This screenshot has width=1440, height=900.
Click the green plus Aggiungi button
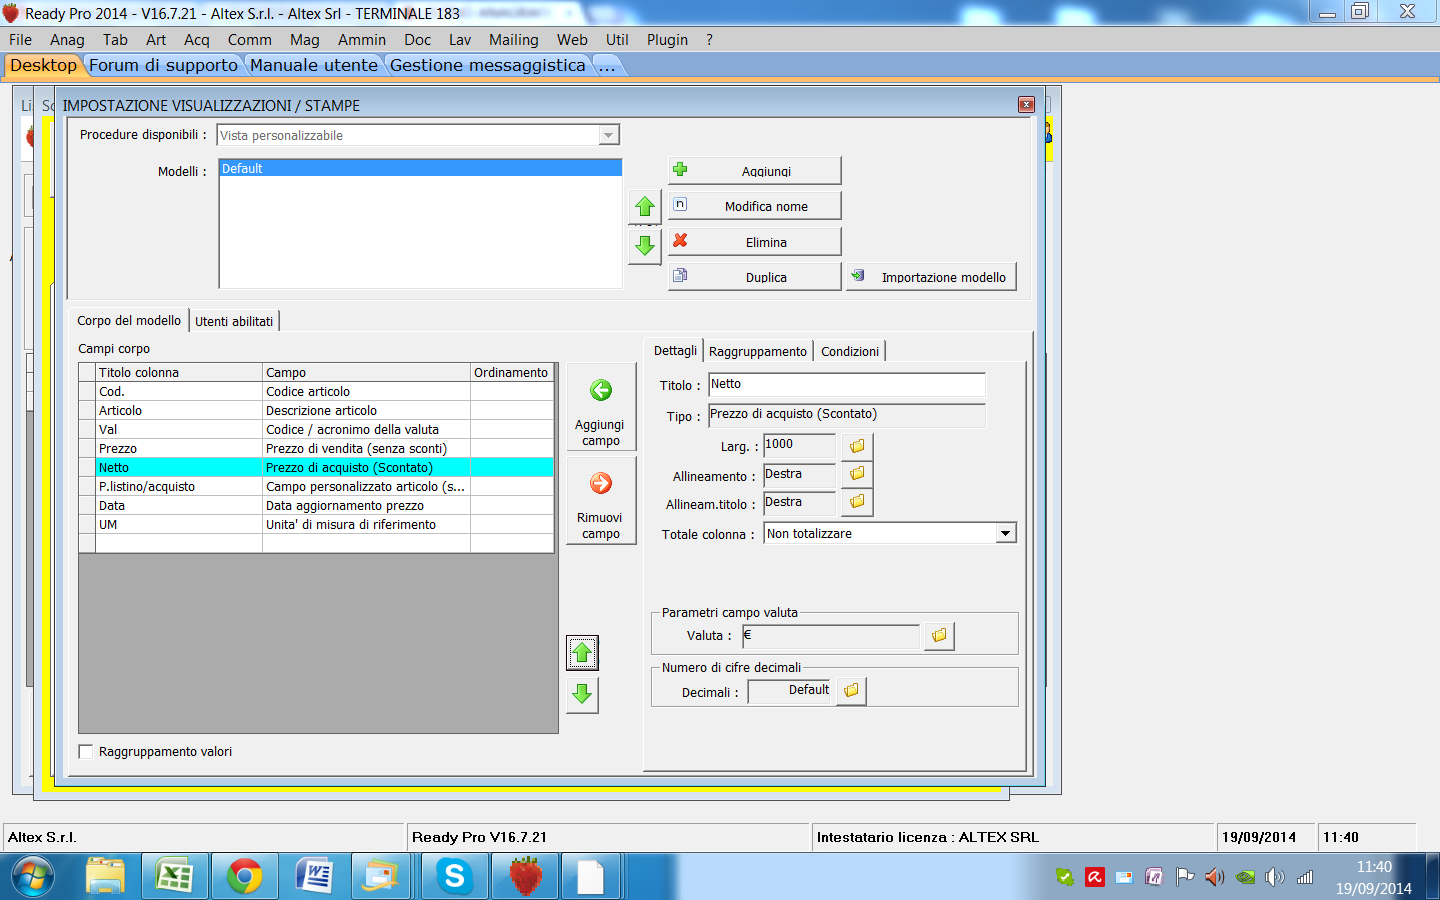pyautogui.click(x=754, y=170)
